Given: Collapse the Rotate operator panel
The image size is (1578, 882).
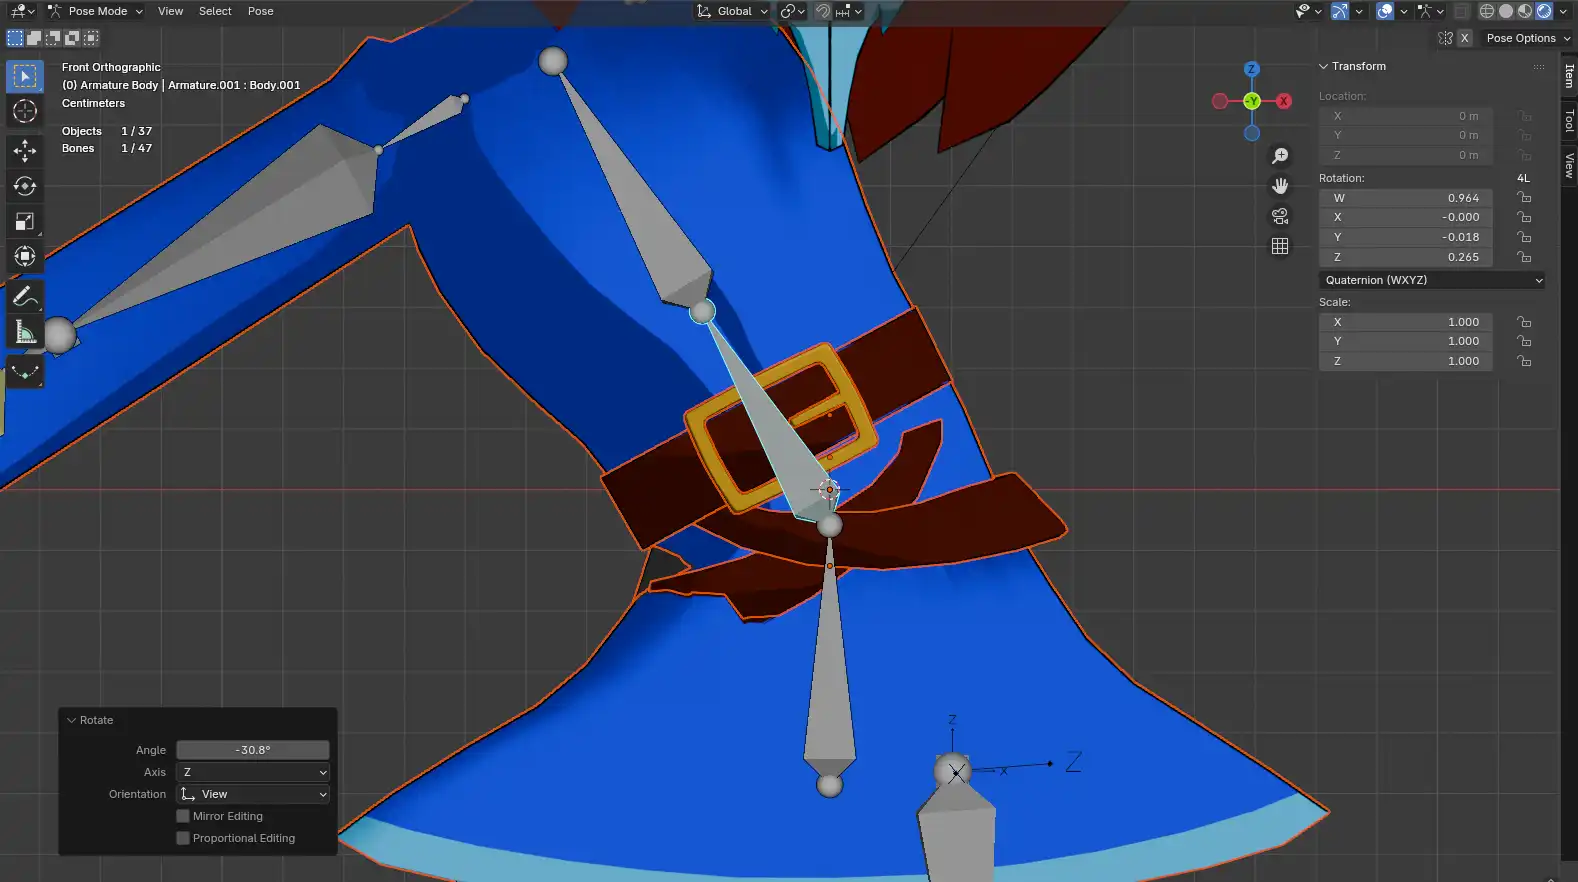Looking at the screenshot, I should pos(71,720).
